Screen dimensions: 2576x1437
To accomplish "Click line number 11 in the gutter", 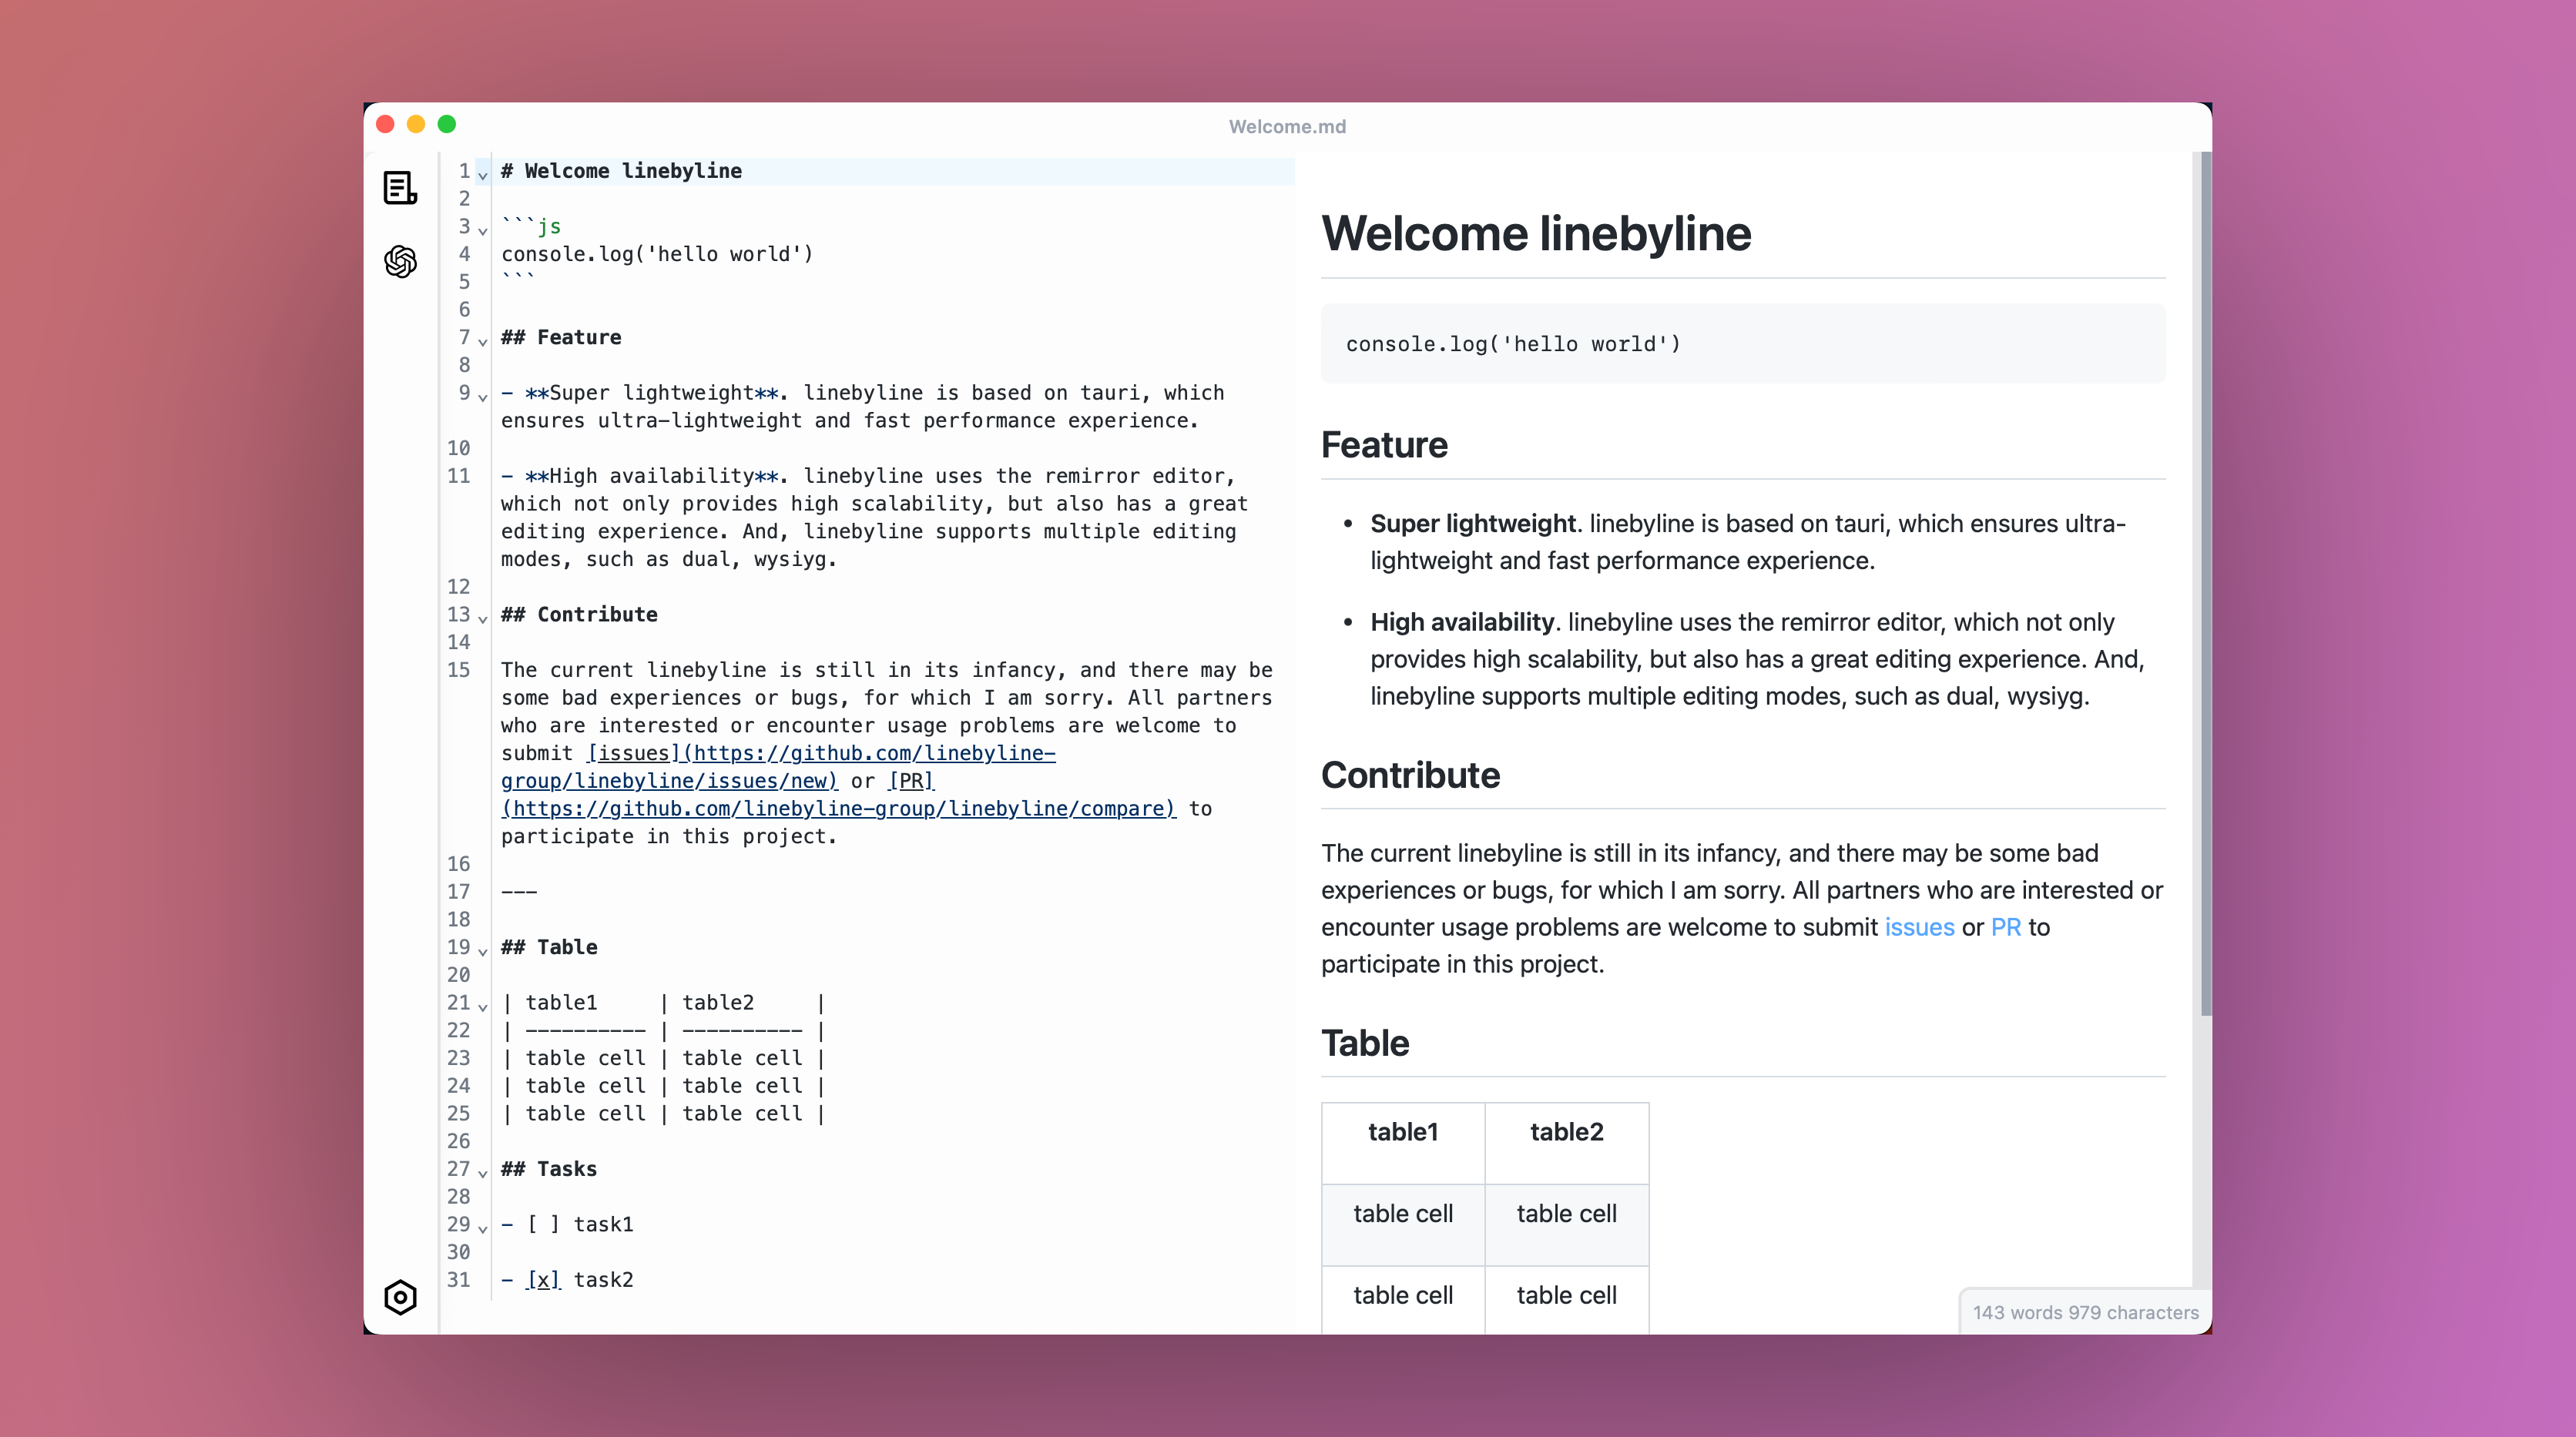I will 458,476.
